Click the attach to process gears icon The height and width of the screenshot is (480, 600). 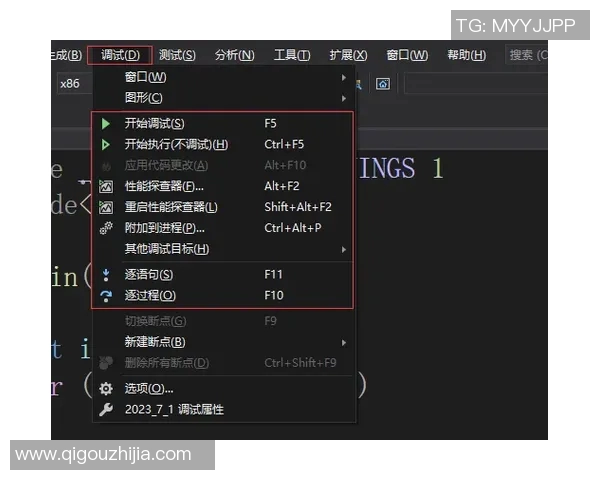pyautogui.click(x=106, y=228)
